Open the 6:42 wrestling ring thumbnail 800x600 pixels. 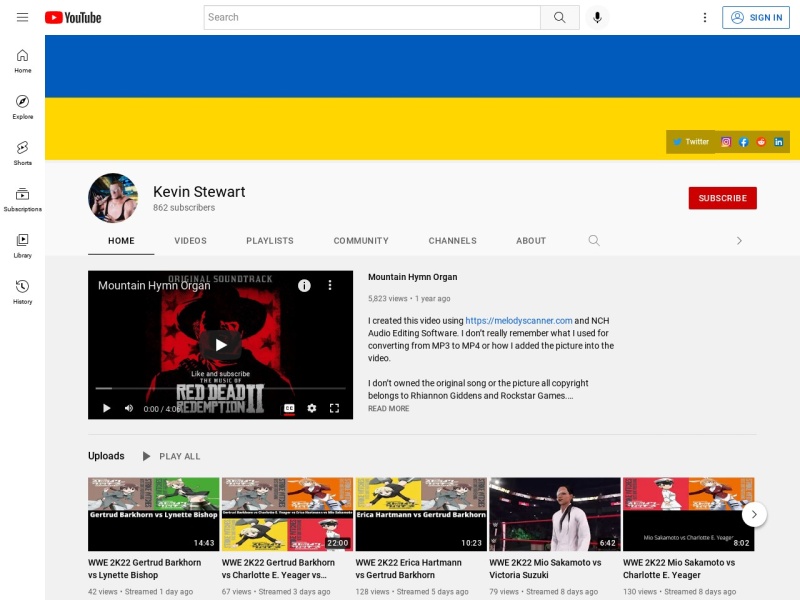click(x=555, y=514)
